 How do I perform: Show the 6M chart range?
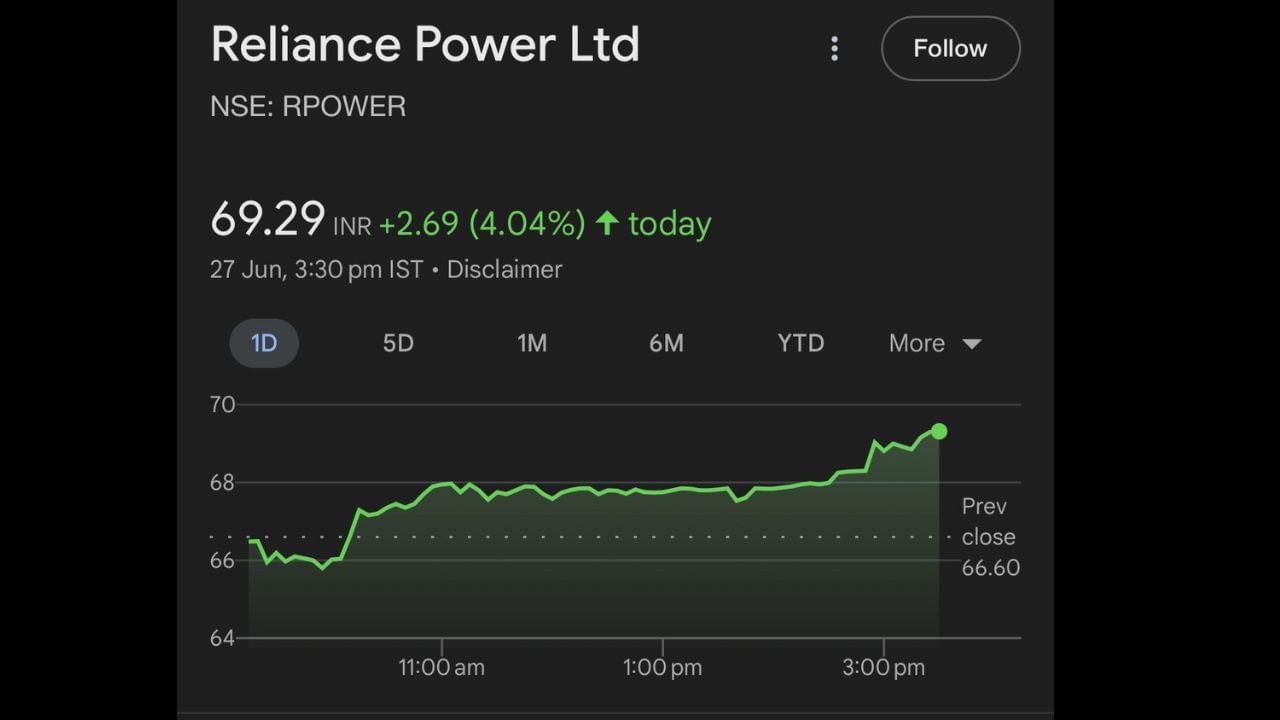pos(666,343)
